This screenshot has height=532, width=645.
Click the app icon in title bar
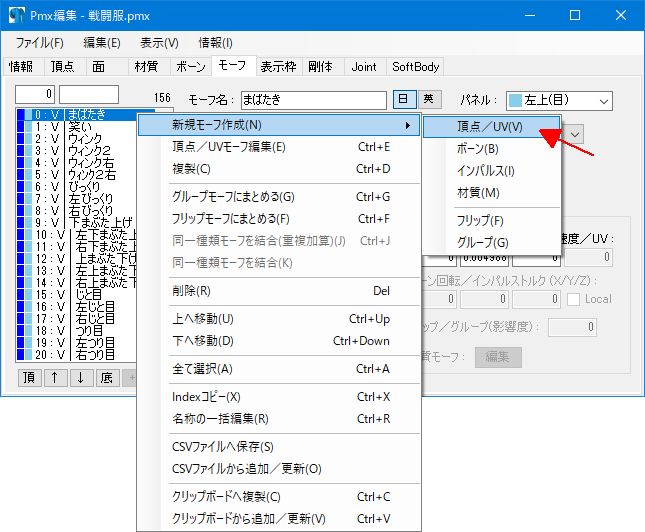pyautogui.click(x=17, y=15)
